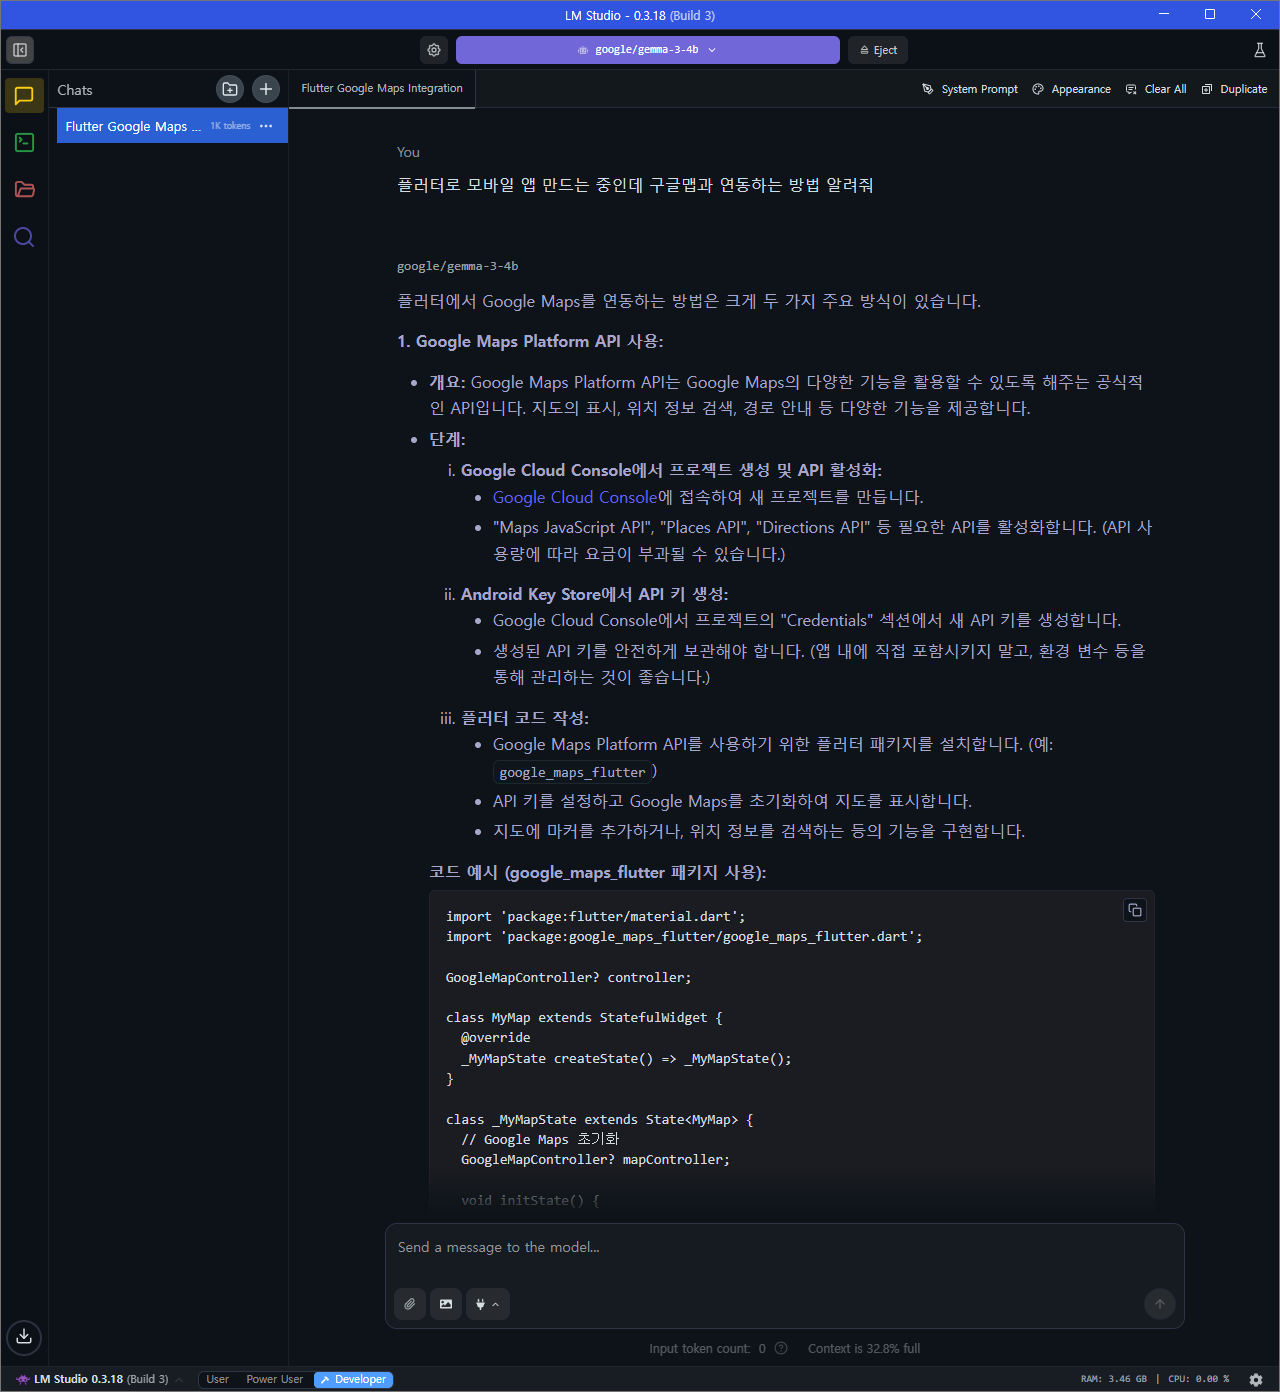Click the google/gemma-3-4b response label

click(x=458, y=266)
